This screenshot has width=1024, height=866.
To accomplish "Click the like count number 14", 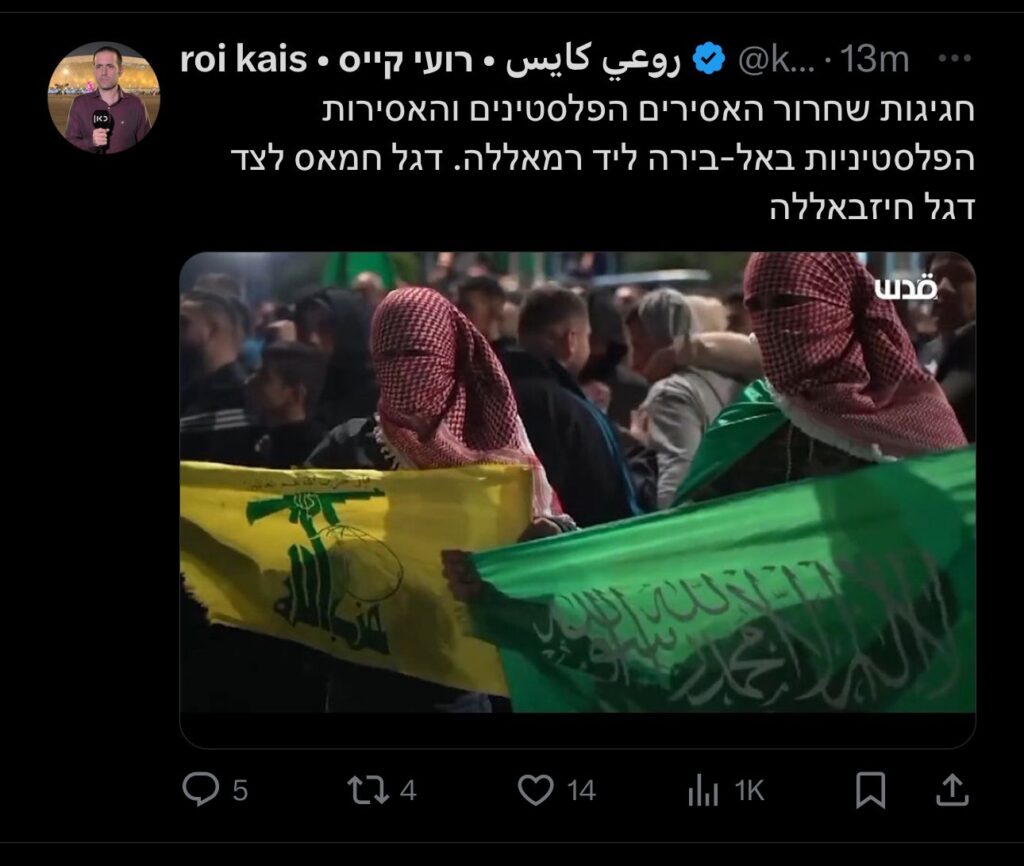I will point(581,791).
